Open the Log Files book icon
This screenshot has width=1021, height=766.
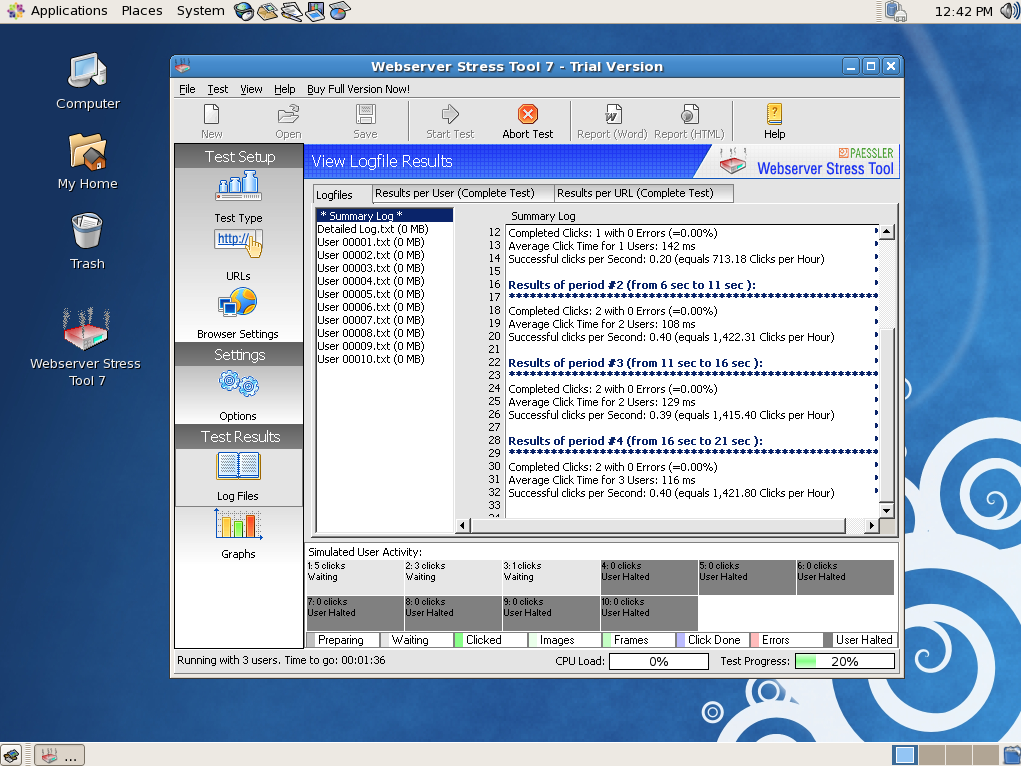pyautogui.click(x=238, y=467)
